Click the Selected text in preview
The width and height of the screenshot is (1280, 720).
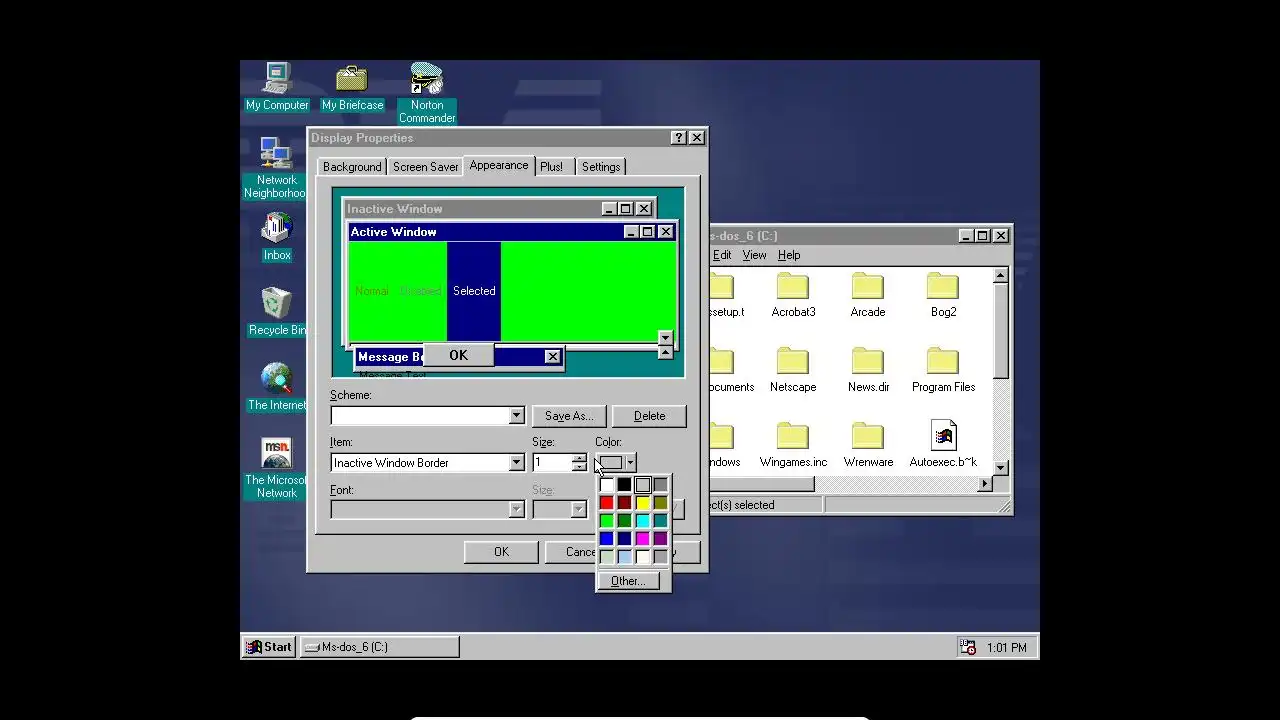pos(474,291)
